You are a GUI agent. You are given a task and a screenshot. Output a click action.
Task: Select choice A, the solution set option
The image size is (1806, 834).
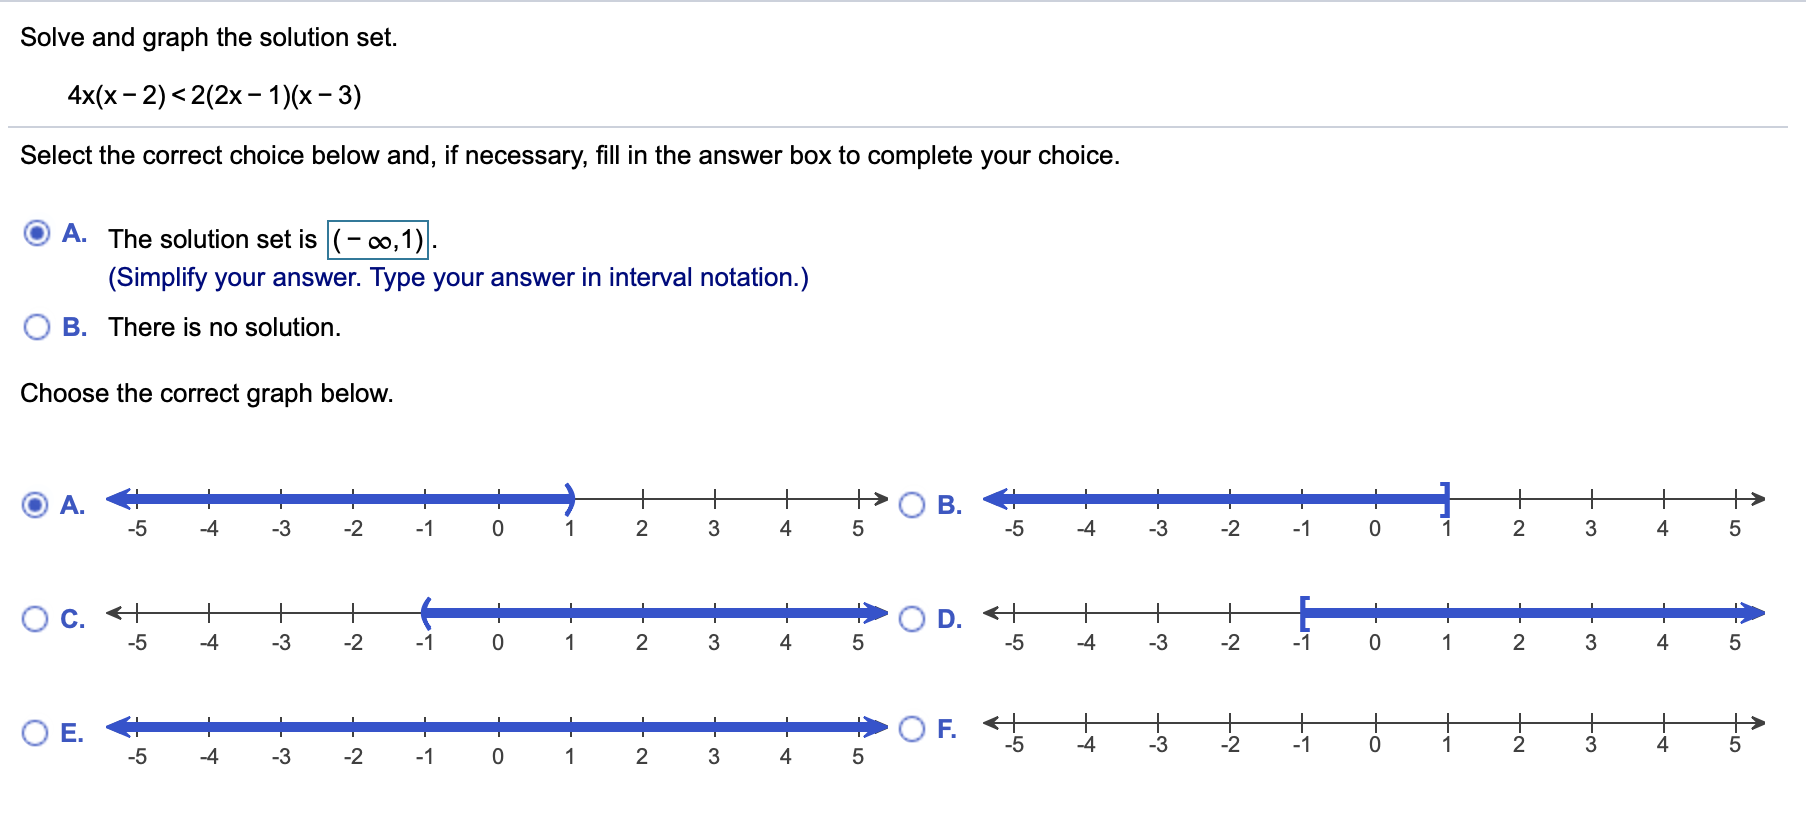(37, 234)
